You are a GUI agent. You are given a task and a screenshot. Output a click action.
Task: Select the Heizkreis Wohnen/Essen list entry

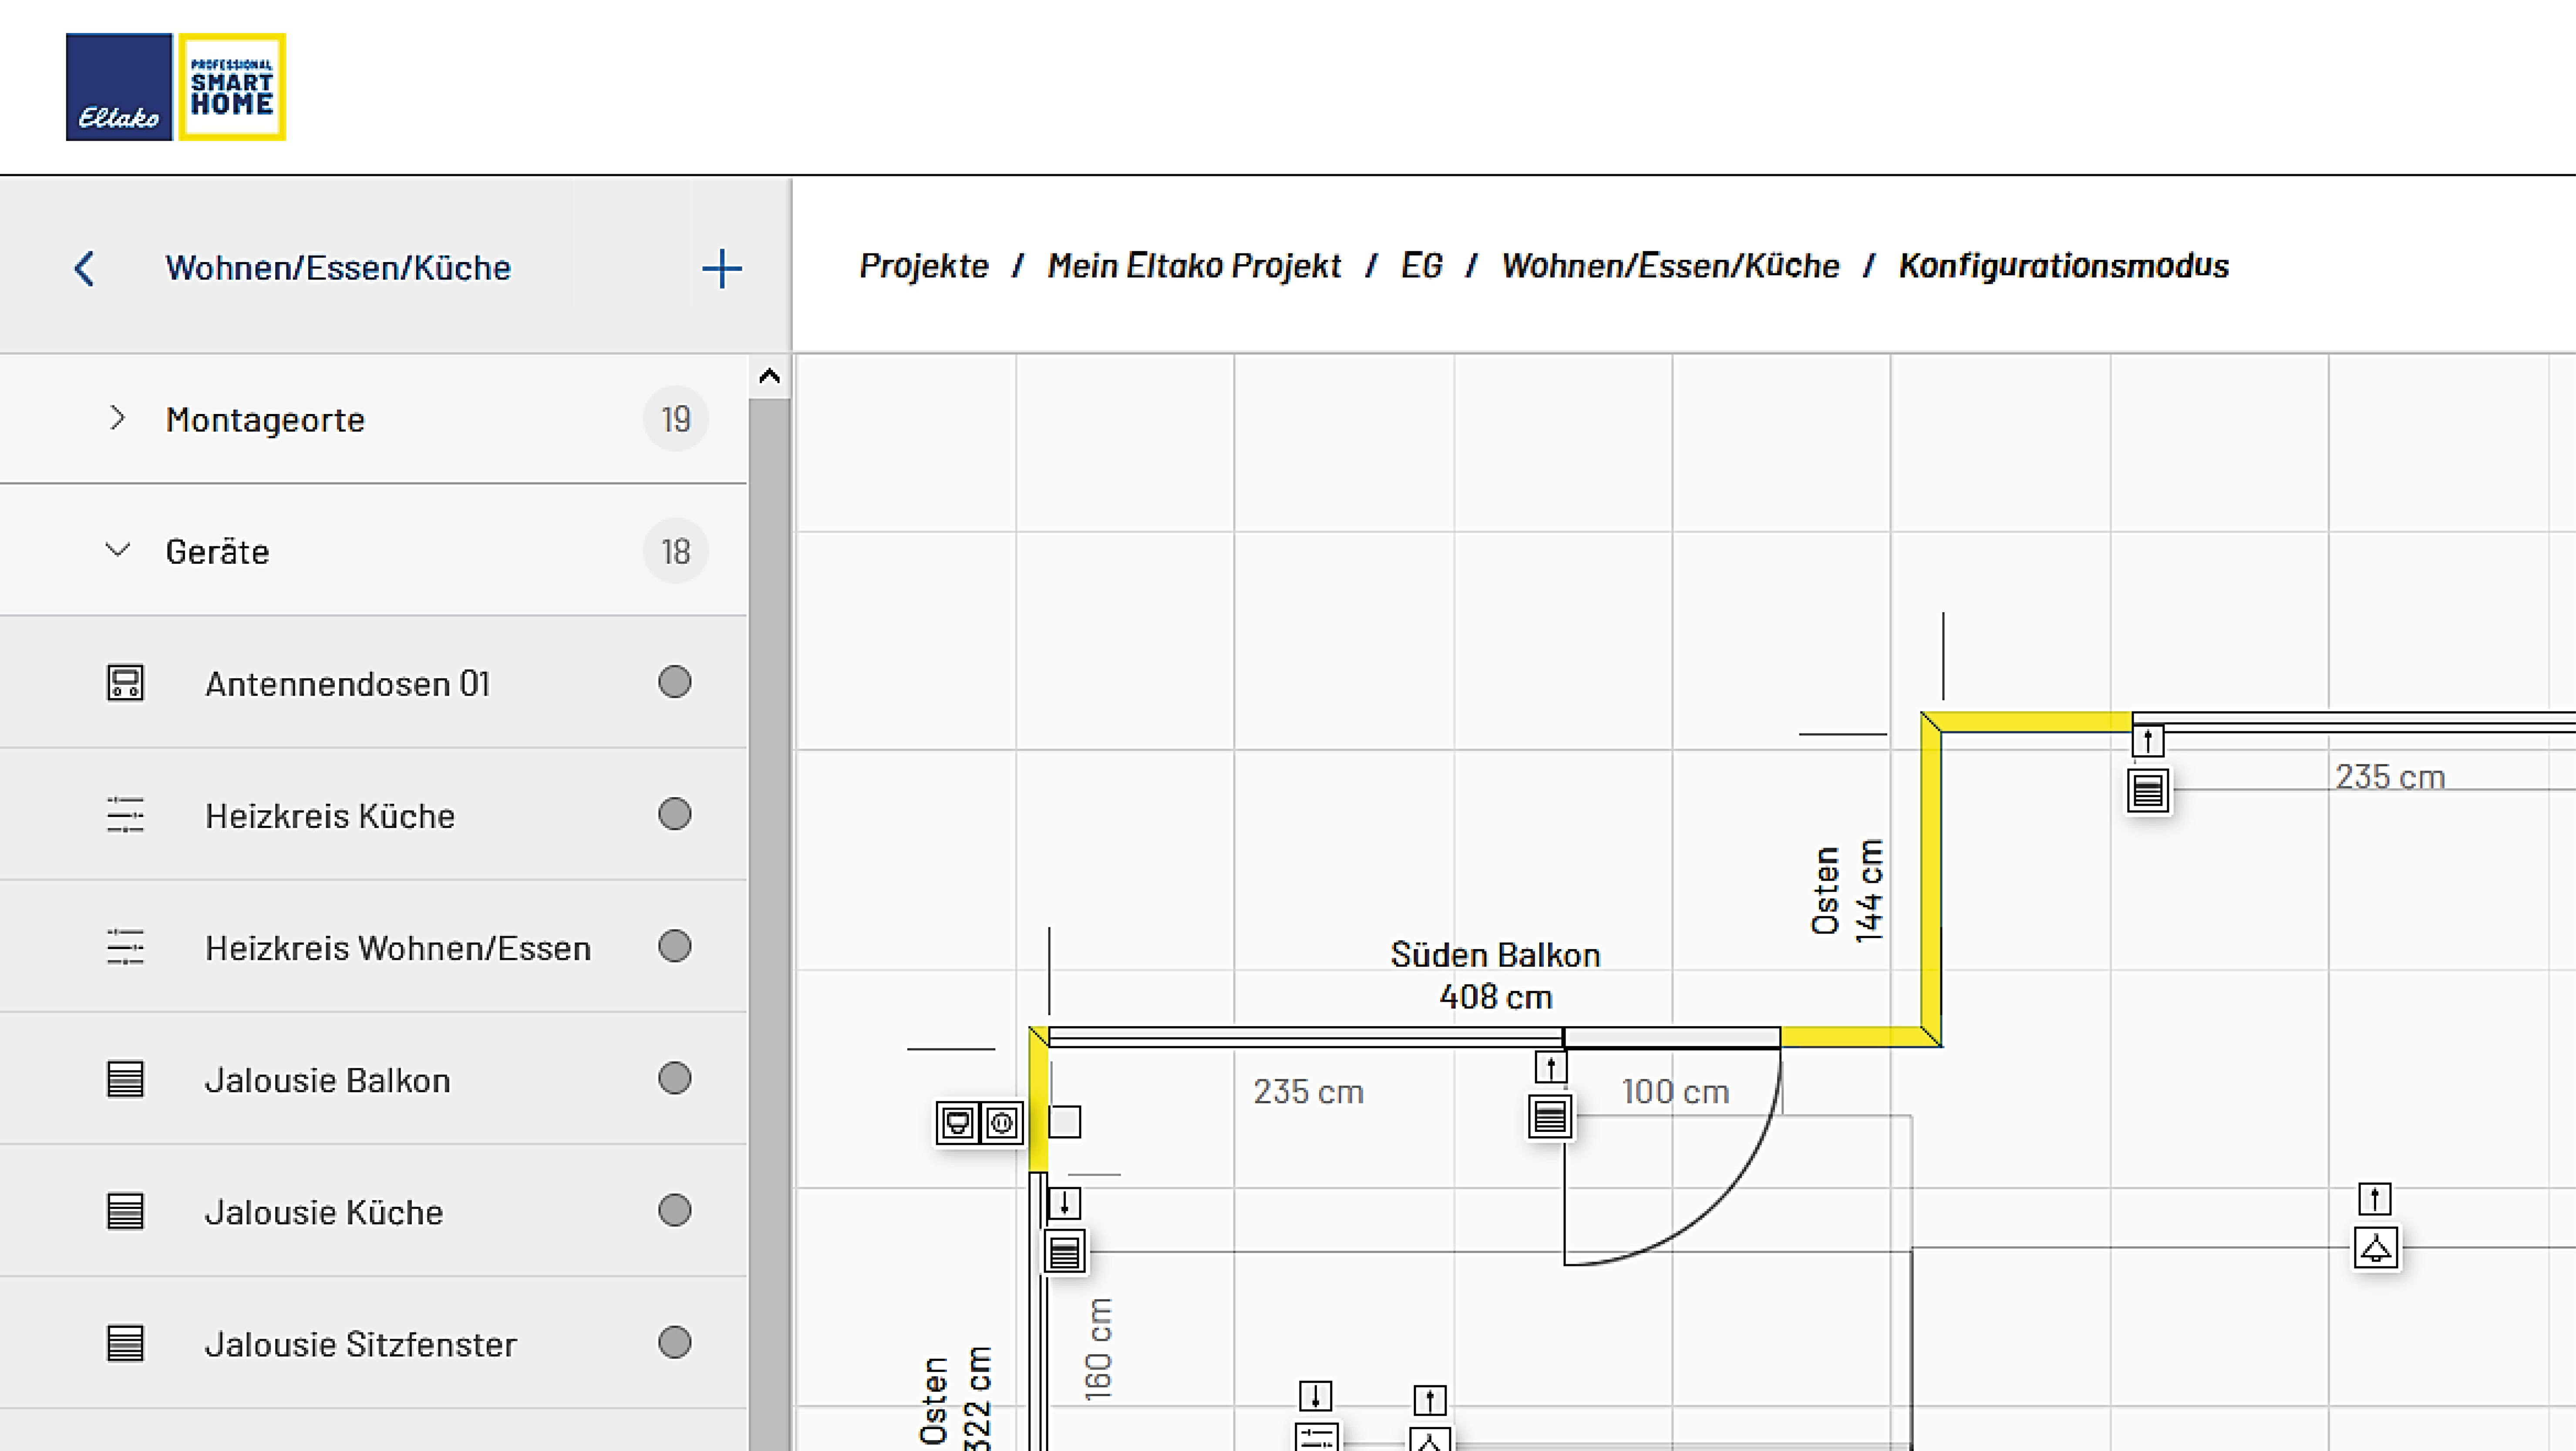pyautogui.click(x=397, y=947)
